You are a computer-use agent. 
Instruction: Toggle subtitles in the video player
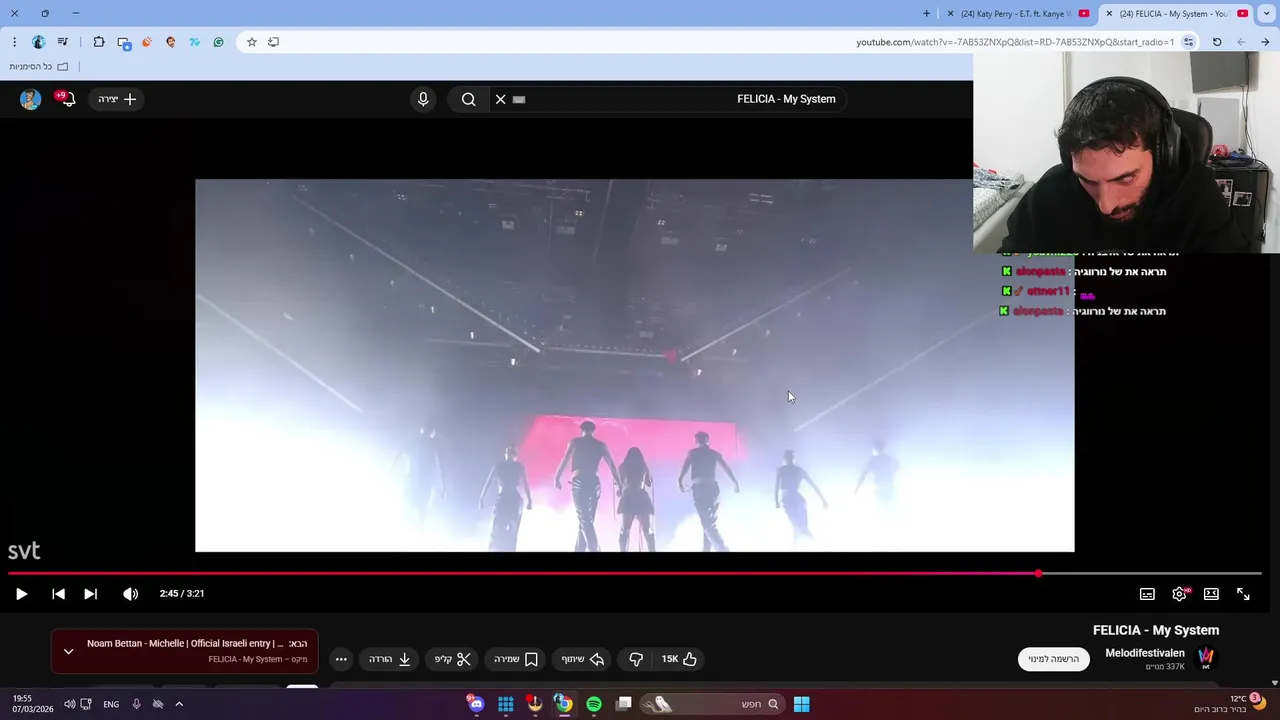pos(1147,594)
